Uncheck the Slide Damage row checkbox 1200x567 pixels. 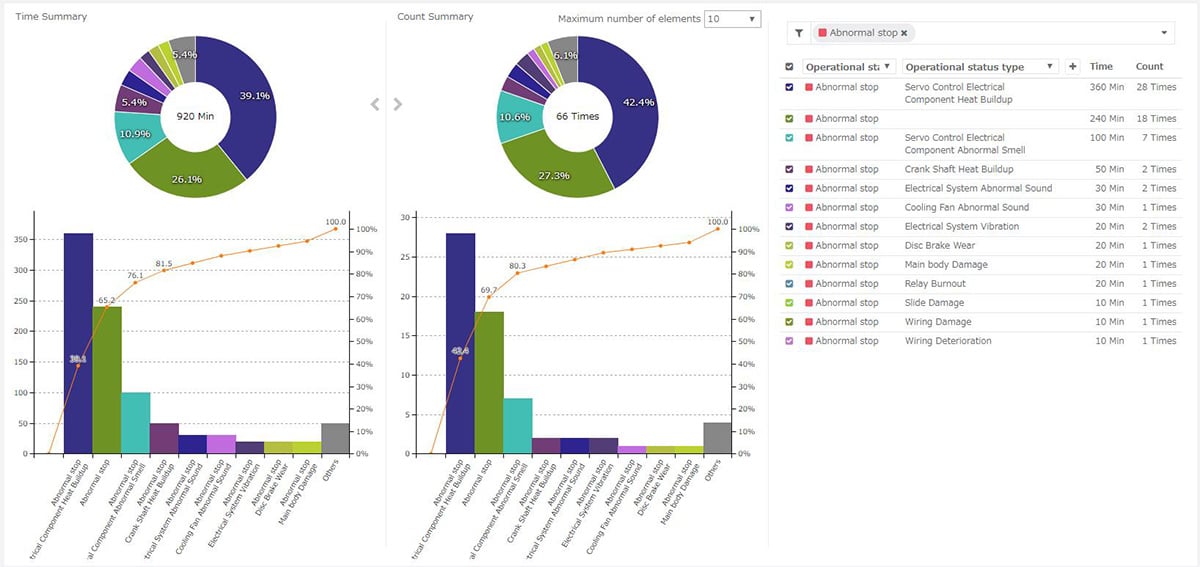click(x=789, y=303)
